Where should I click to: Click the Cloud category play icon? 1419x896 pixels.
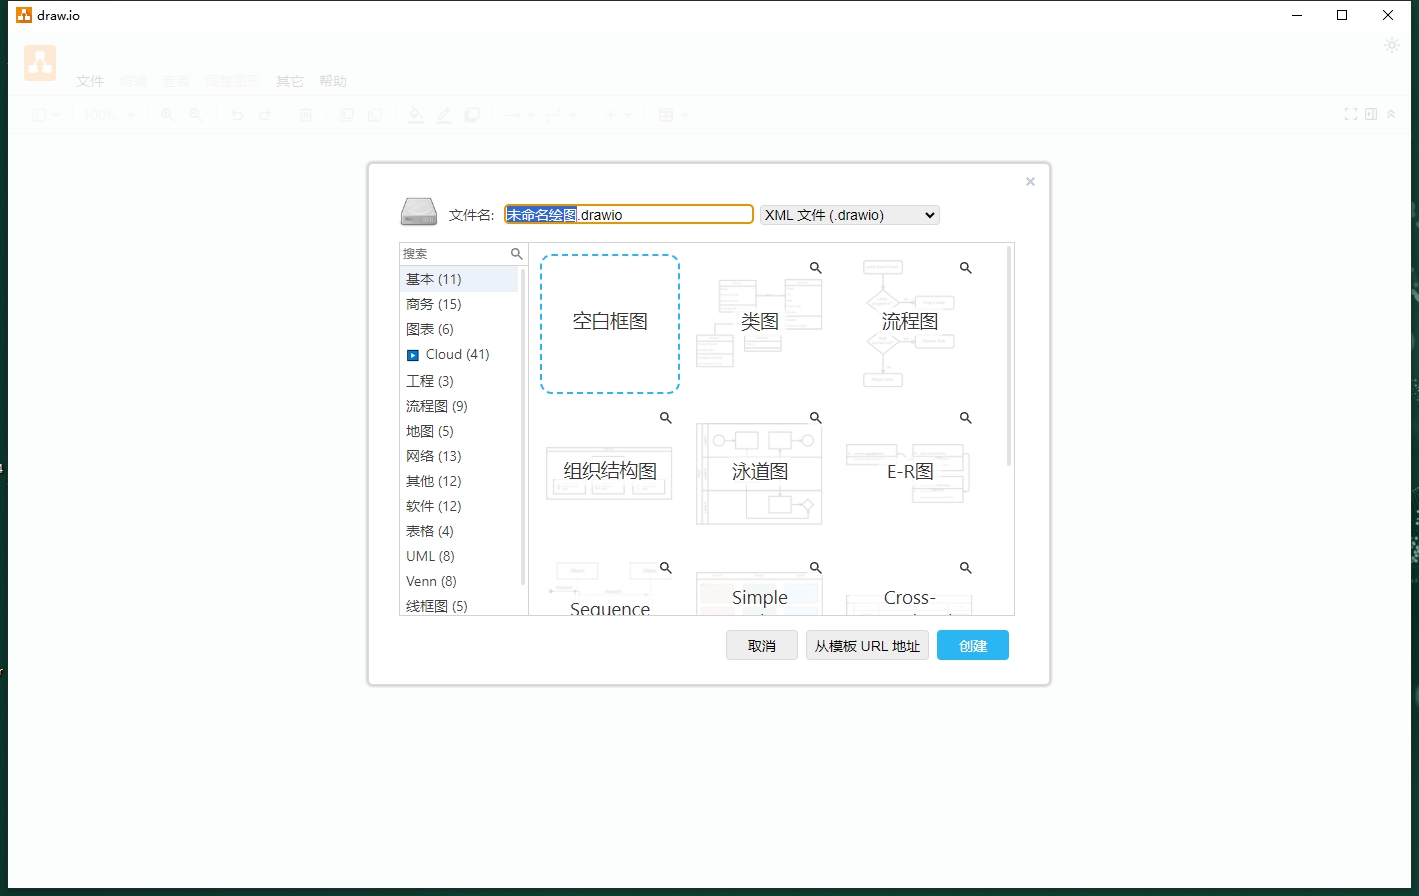tap(413, 355)
